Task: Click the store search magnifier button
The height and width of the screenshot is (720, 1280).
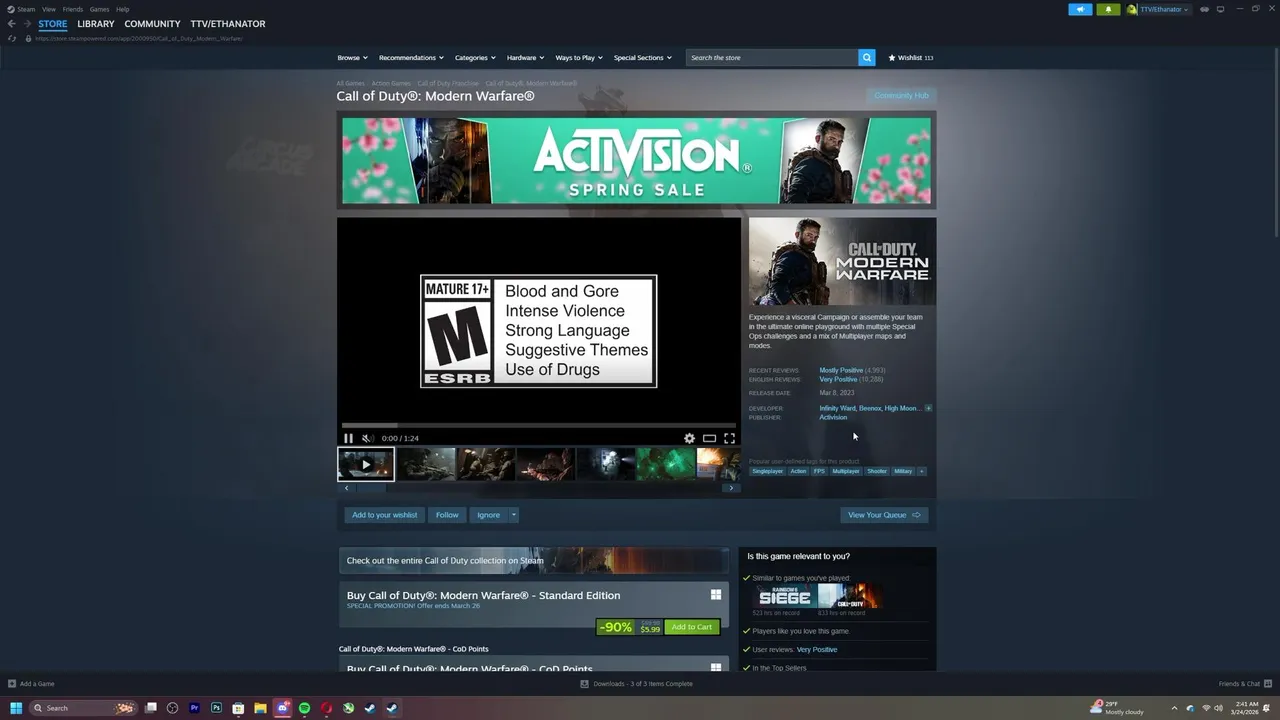Action: tap(867, 58)
